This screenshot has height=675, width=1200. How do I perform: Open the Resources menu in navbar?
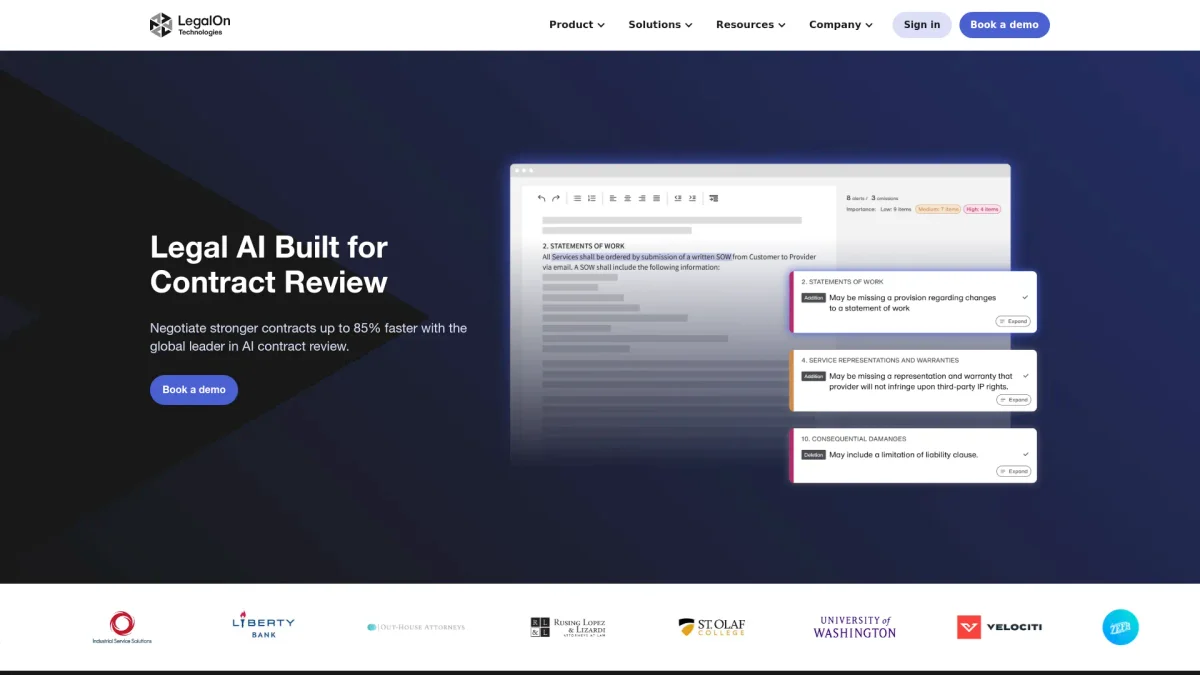(750, 25)
